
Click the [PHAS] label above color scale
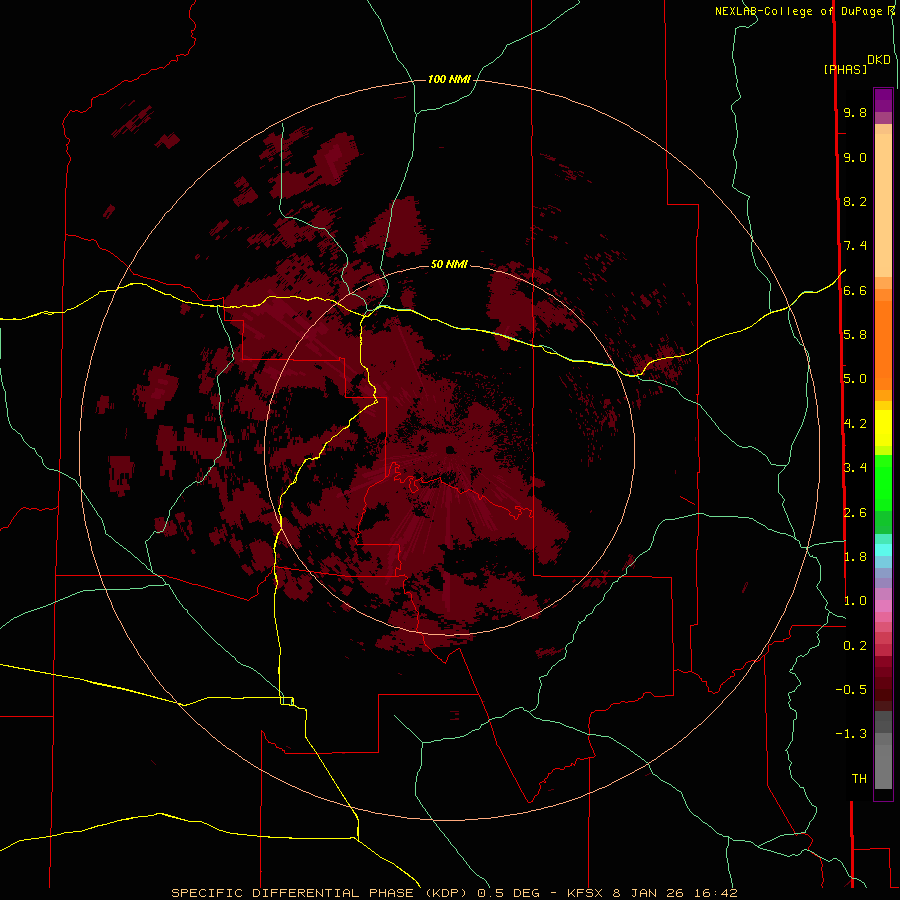pos(845,70)
